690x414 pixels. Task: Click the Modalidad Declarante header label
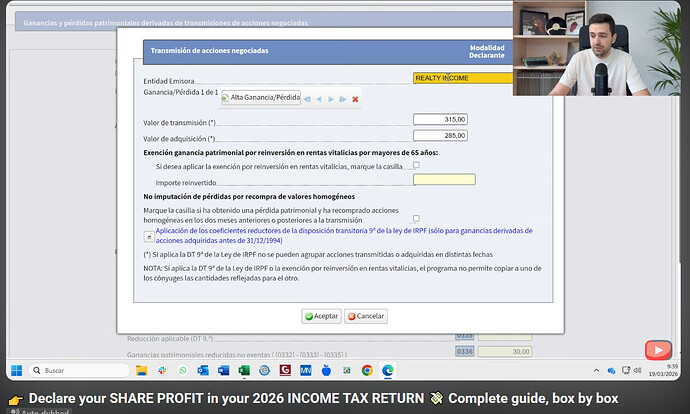pyautogui.click(x=487, y=51)
